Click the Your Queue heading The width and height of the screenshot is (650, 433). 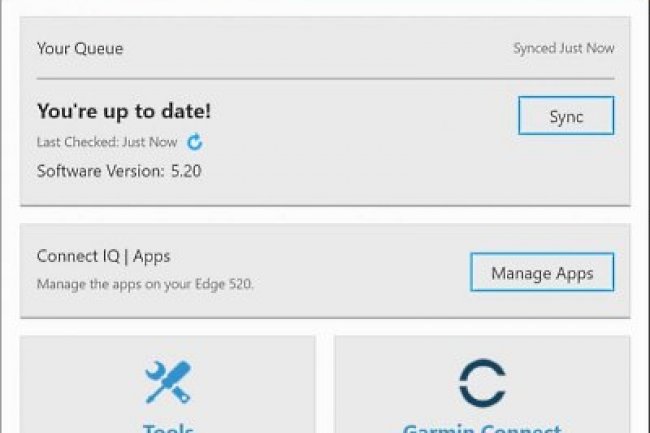click(x=79, y=48)
